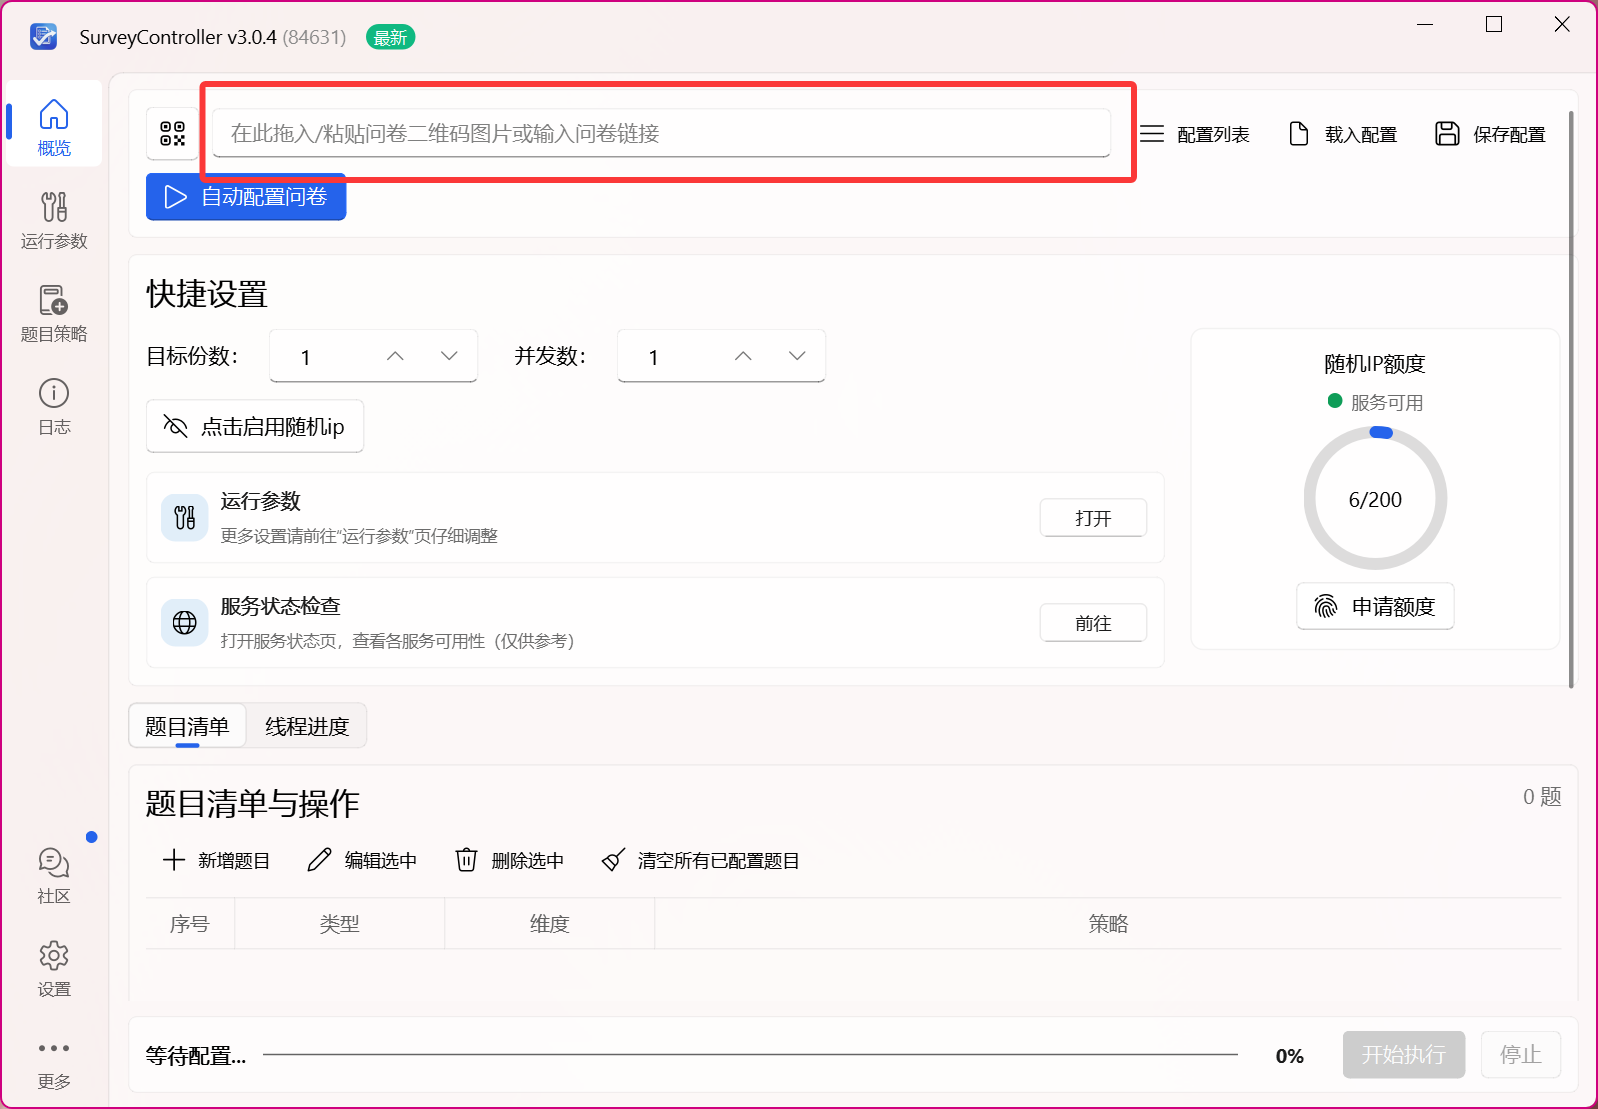Screen dimensions: 1598x1109
Task: Click 申请额度 button
Action: 1375,606
